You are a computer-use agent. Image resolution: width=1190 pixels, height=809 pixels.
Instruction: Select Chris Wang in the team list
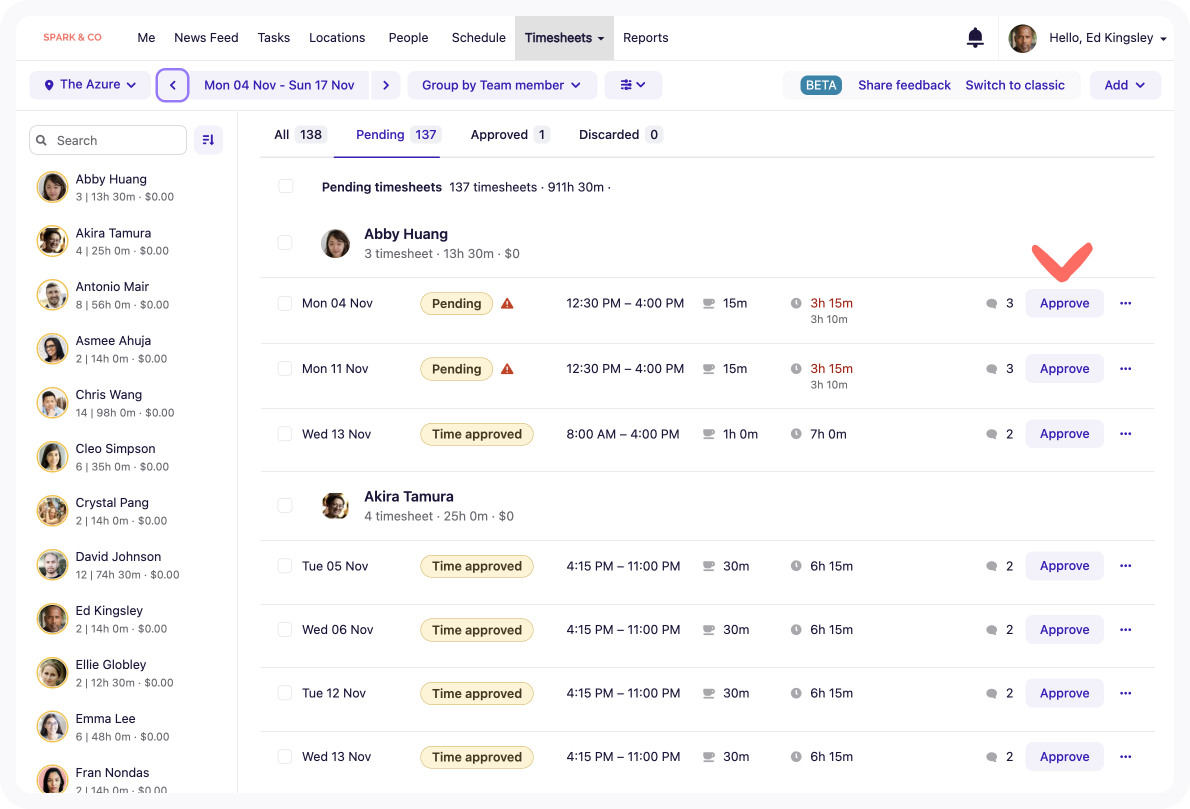(125, 403)
